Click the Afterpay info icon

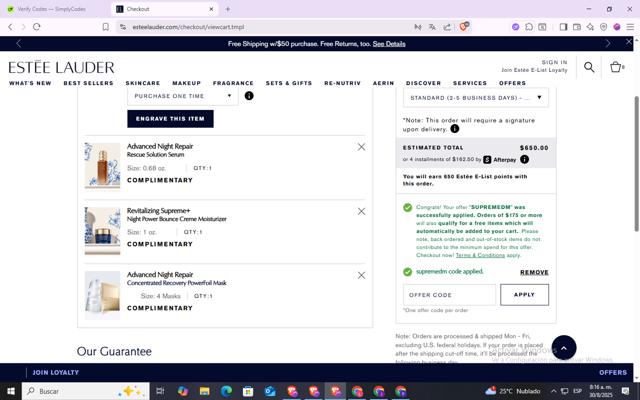click(x=524, y=160)
